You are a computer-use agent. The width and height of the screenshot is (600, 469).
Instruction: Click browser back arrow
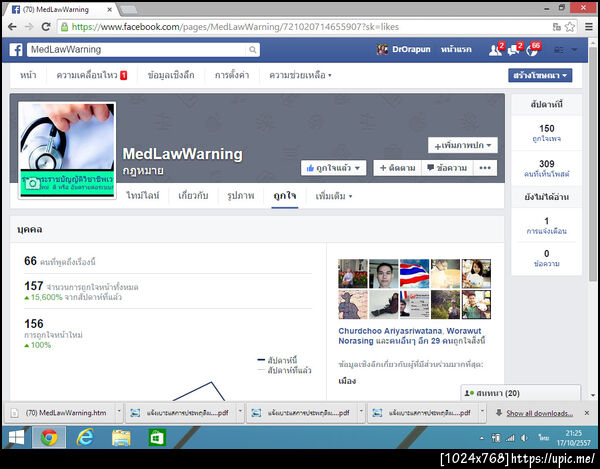[12, 27]
